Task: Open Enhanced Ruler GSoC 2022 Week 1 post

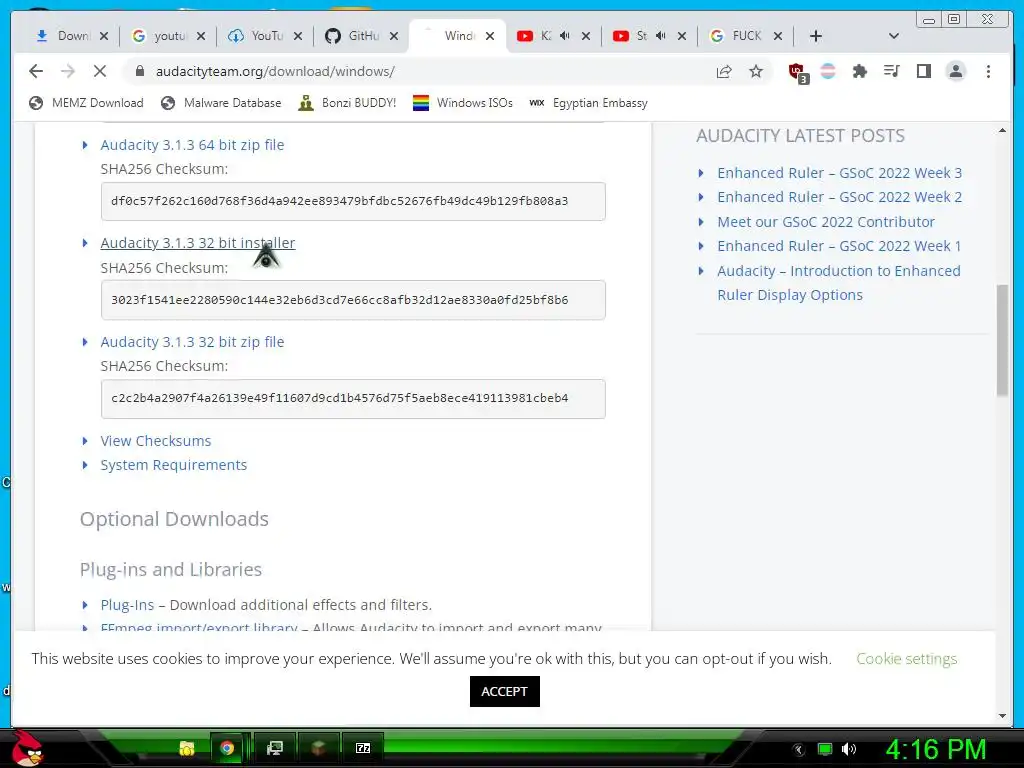Action: point(839,246)
